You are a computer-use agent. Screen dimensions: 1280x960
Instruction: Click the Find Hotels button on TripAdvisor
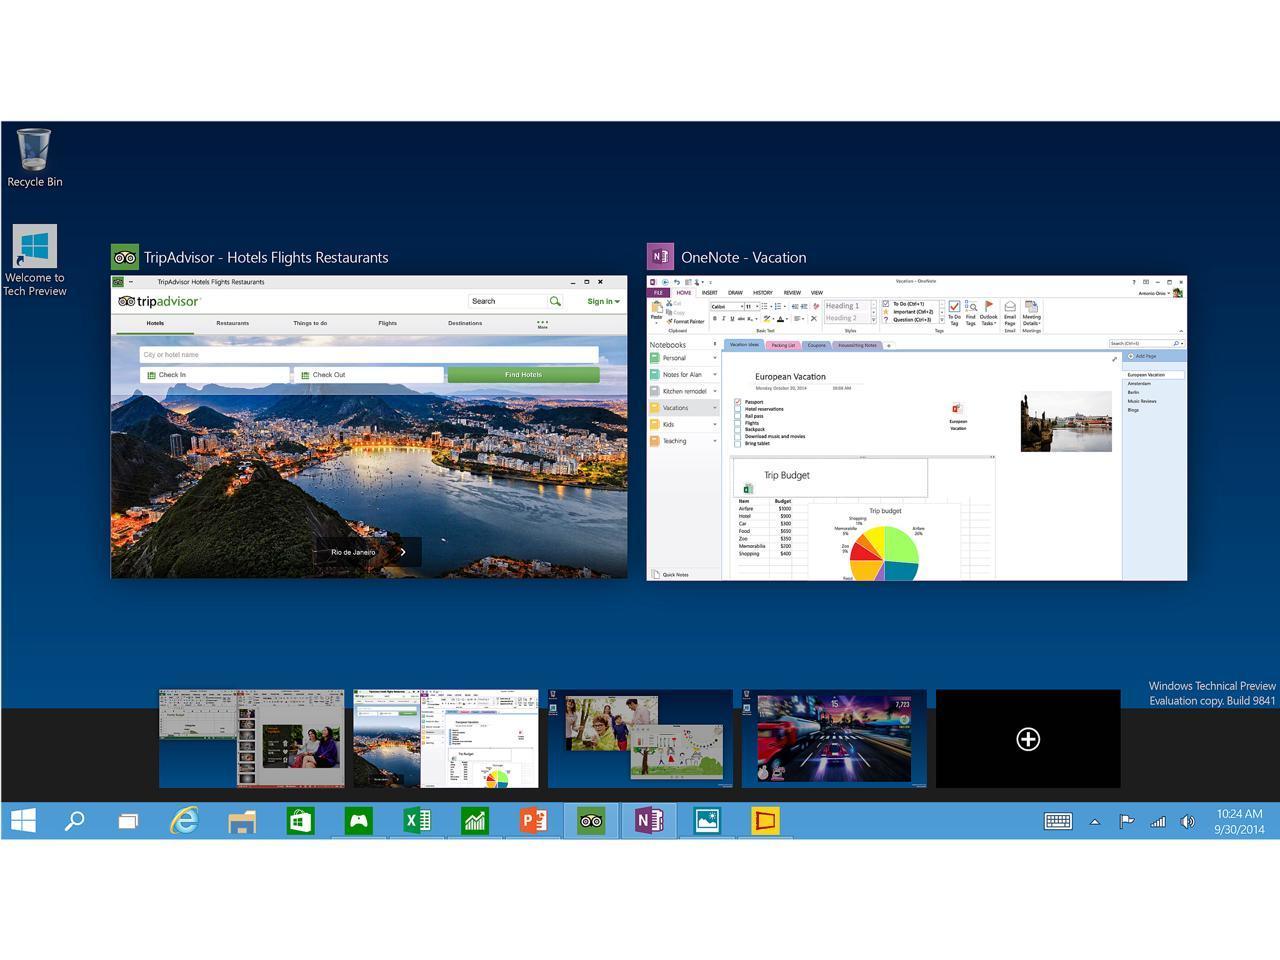coord(523,374)
